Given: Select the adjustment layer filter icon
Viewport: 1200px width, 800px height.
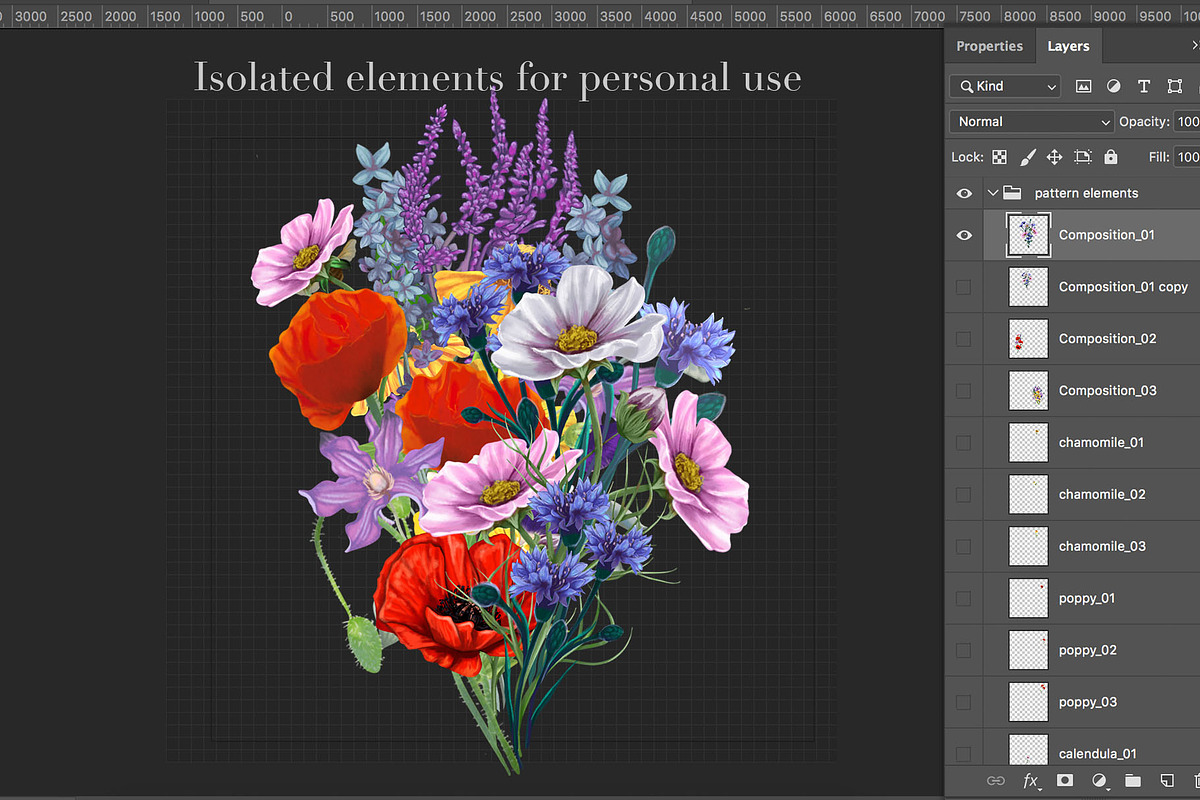Looking at the screenshot, I should pyautogui.click(x=1114, y=87).
